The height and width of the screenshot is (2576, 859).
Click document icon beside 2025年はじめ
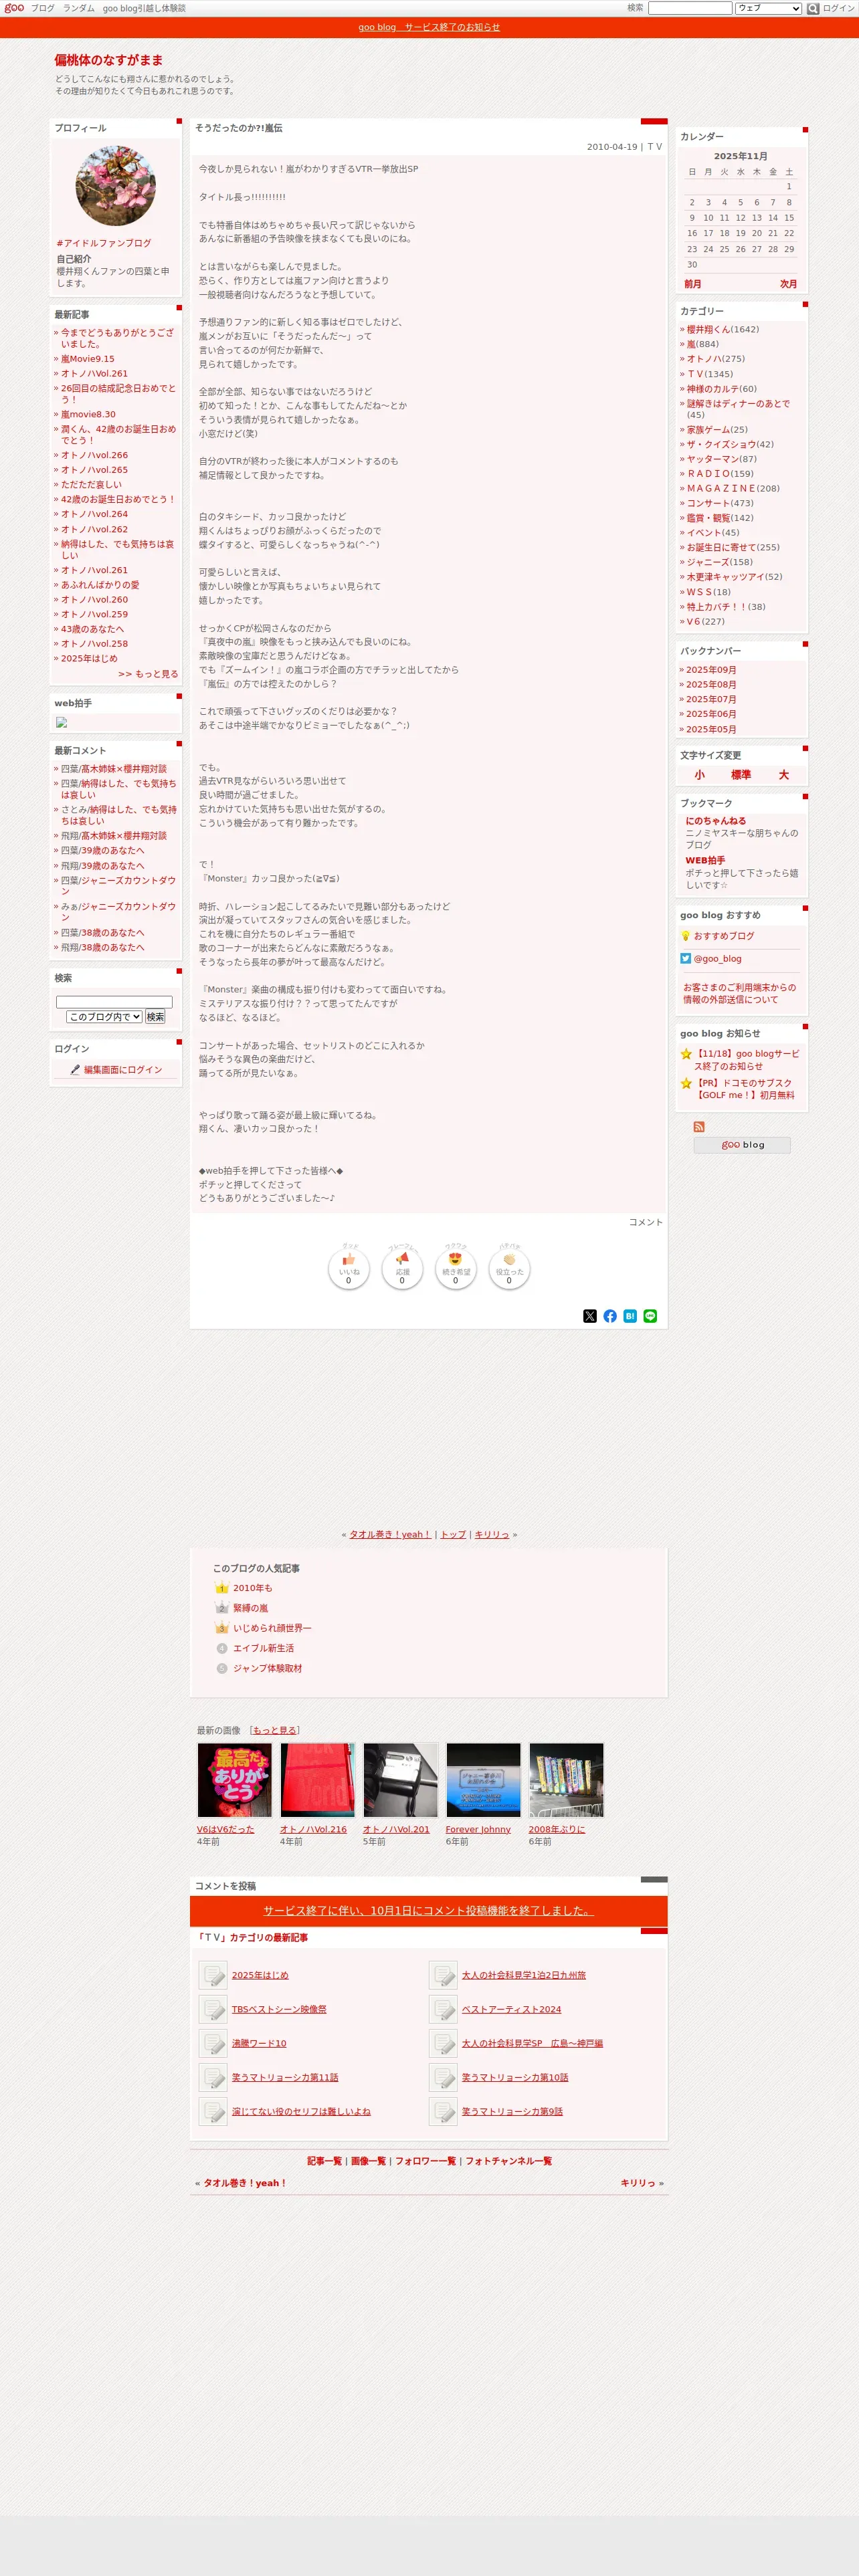point(213,1975)
